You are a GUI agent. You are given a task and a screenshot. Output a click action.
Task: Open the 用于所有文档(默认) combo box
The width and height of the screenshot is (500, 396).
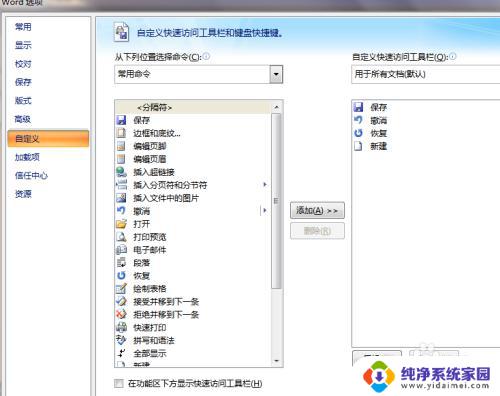(426, 74)
